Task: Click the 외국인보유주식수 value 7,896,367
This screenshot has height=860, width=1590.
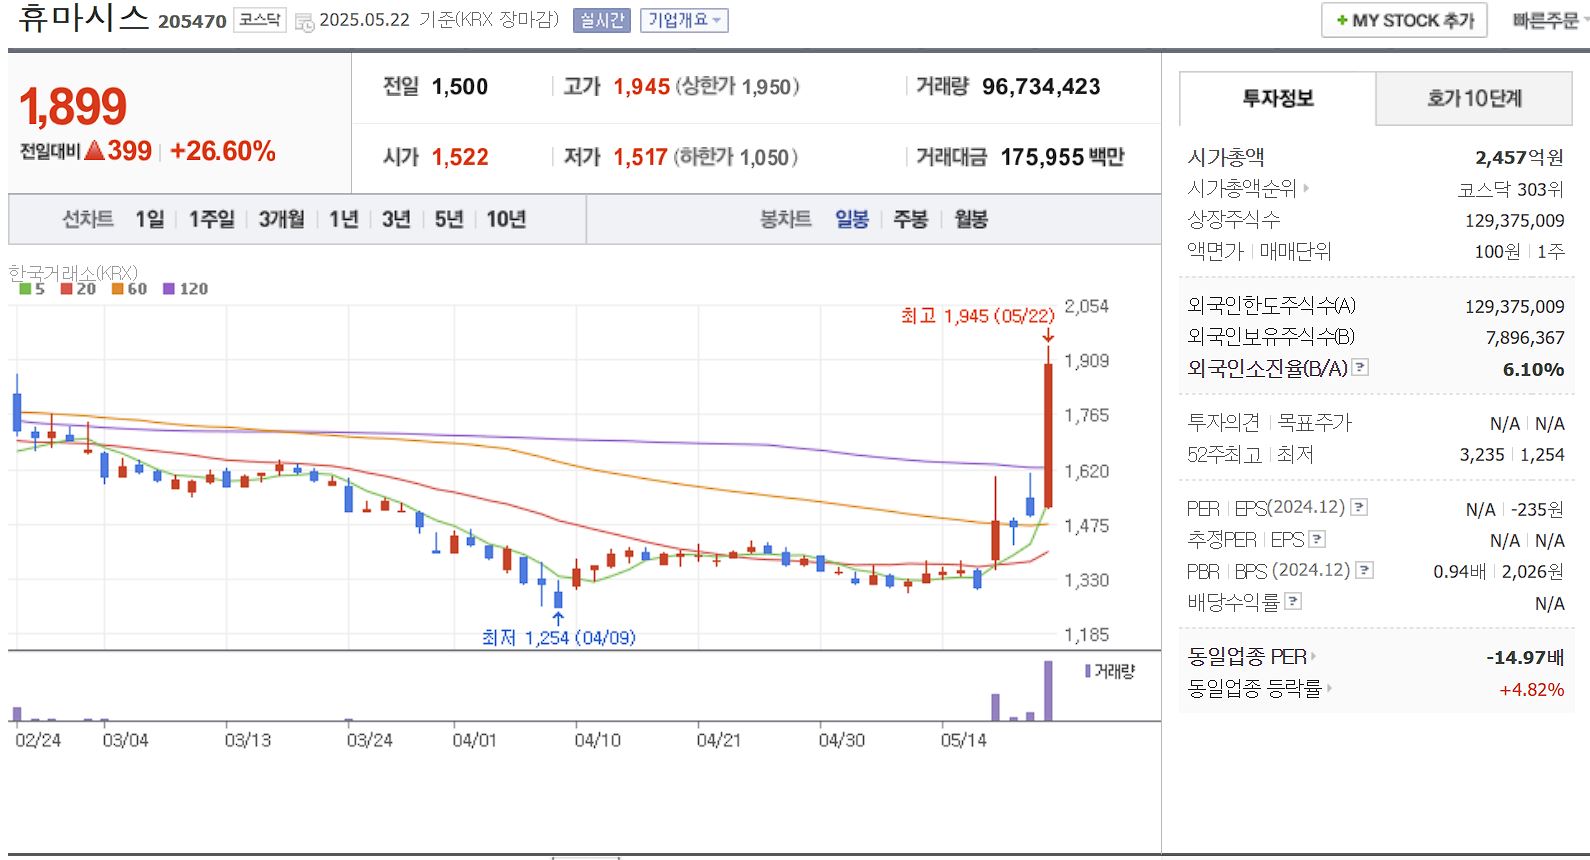Action: click(1525, 338)
